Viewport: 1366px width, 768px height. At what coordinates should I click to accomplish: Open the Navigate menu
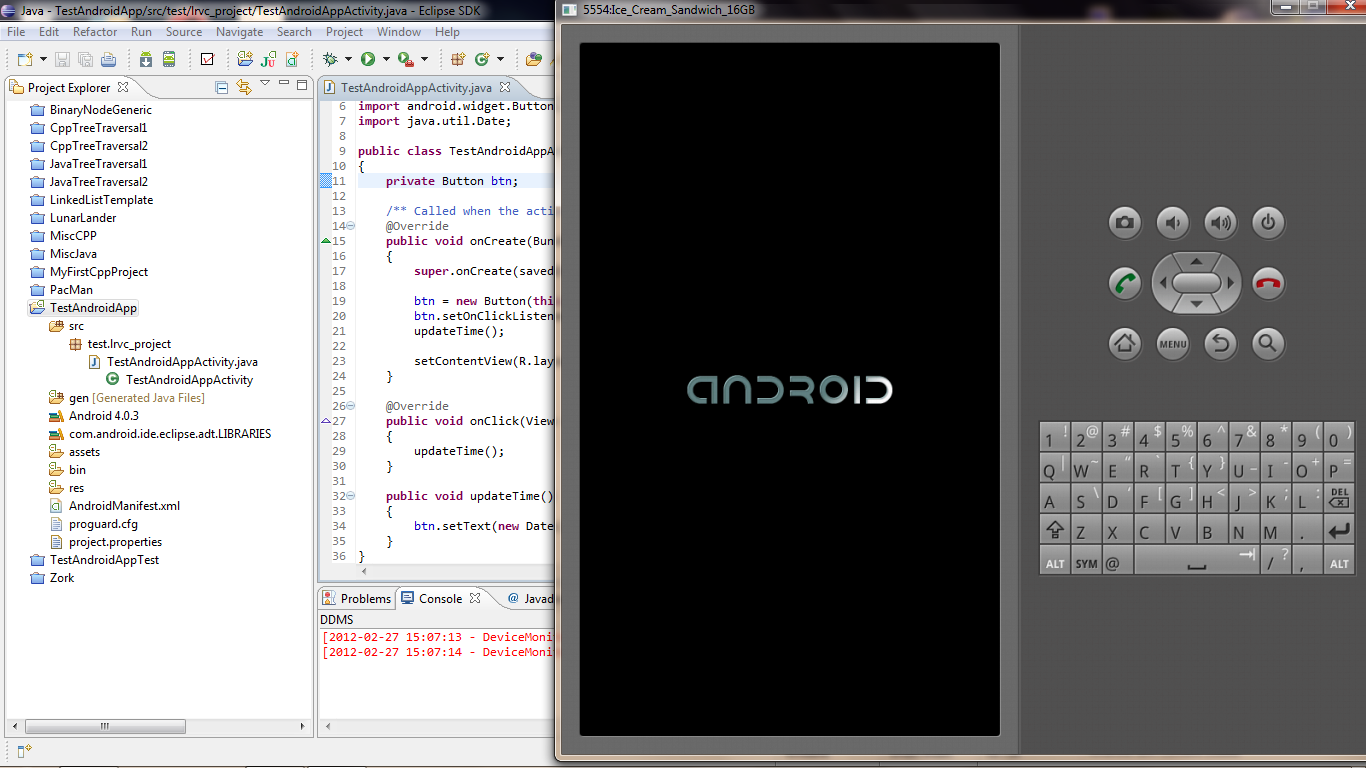tap(240, 32)
